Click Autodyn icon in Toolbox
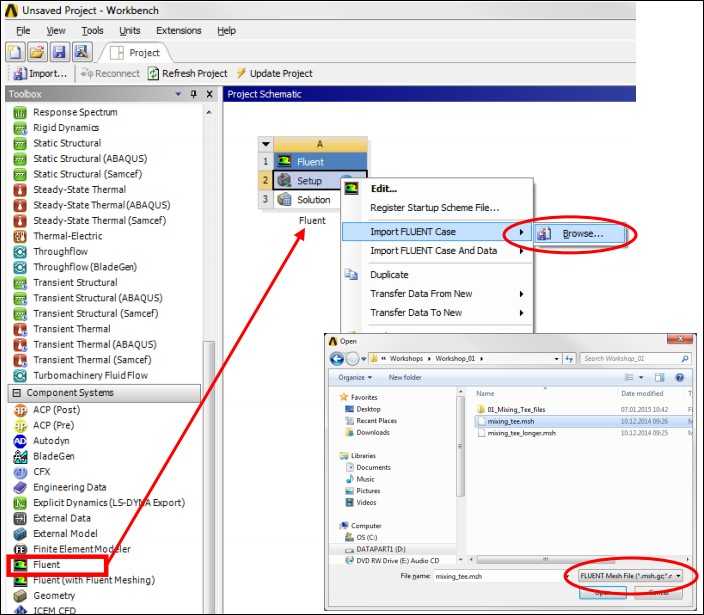This screenshot has height=615, width=704. pyautogui.click(x=20, y=441)
